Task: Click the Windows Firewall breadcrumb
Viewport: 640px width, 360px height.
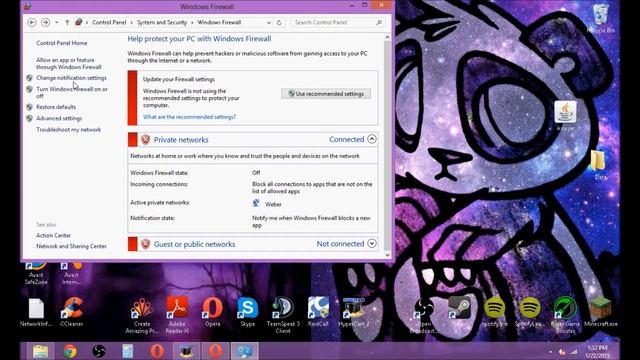Action: (219, 22)
